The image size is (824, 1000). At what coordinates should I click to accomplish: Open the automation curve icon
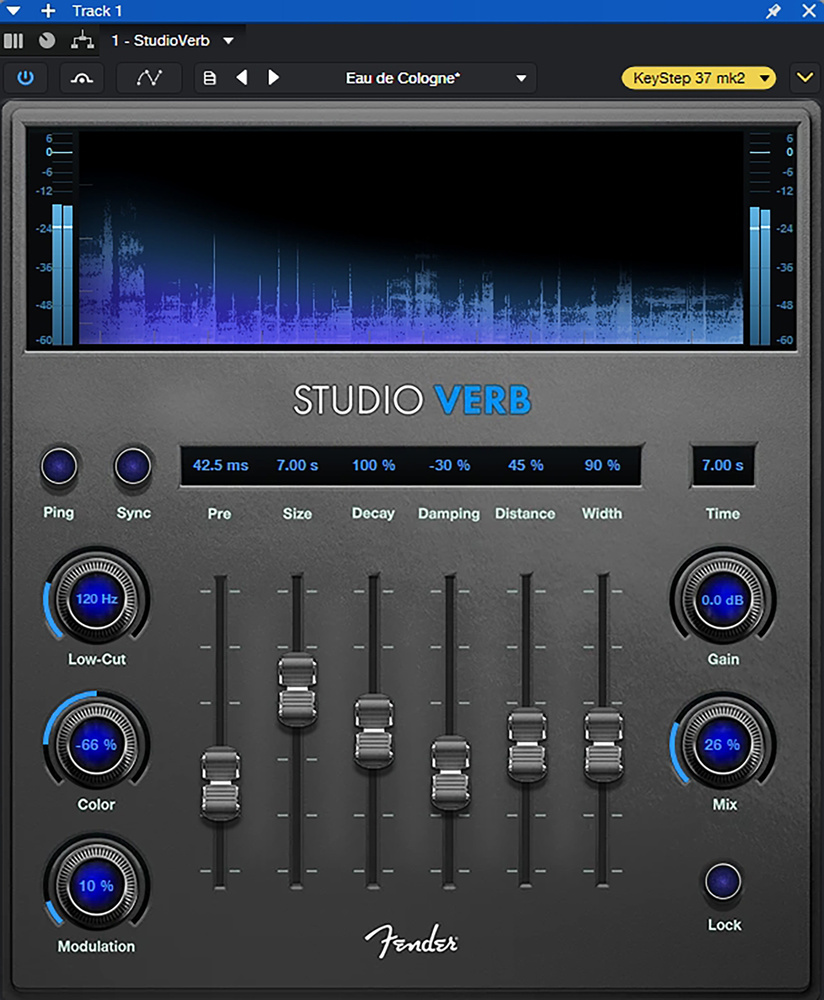click(149, 78)
